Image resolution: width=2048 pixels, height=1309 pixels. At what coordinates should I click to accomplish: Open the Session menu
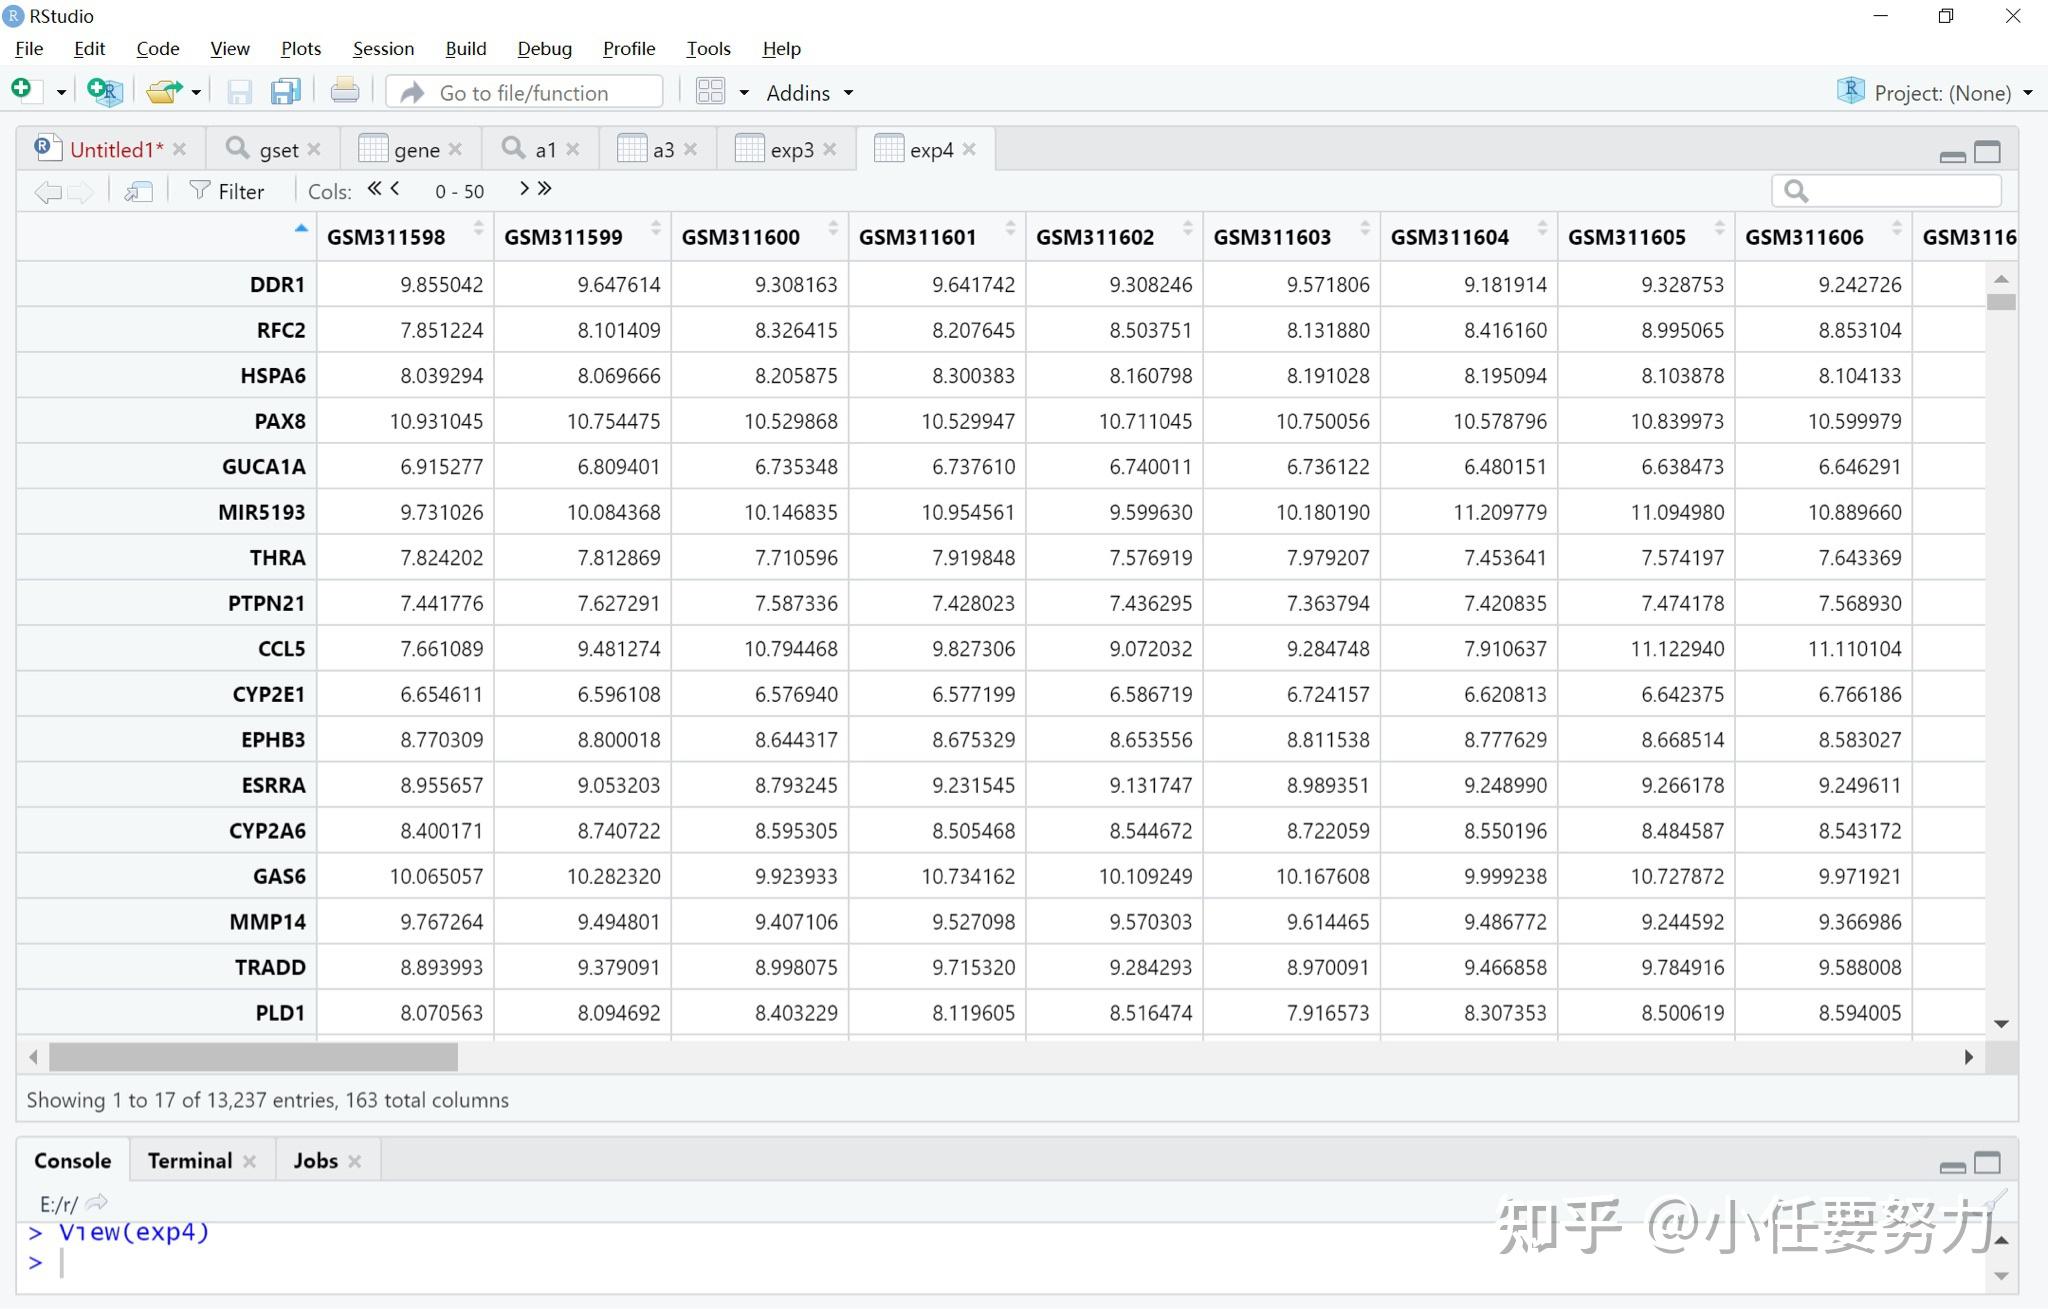[x=383, y=48]
